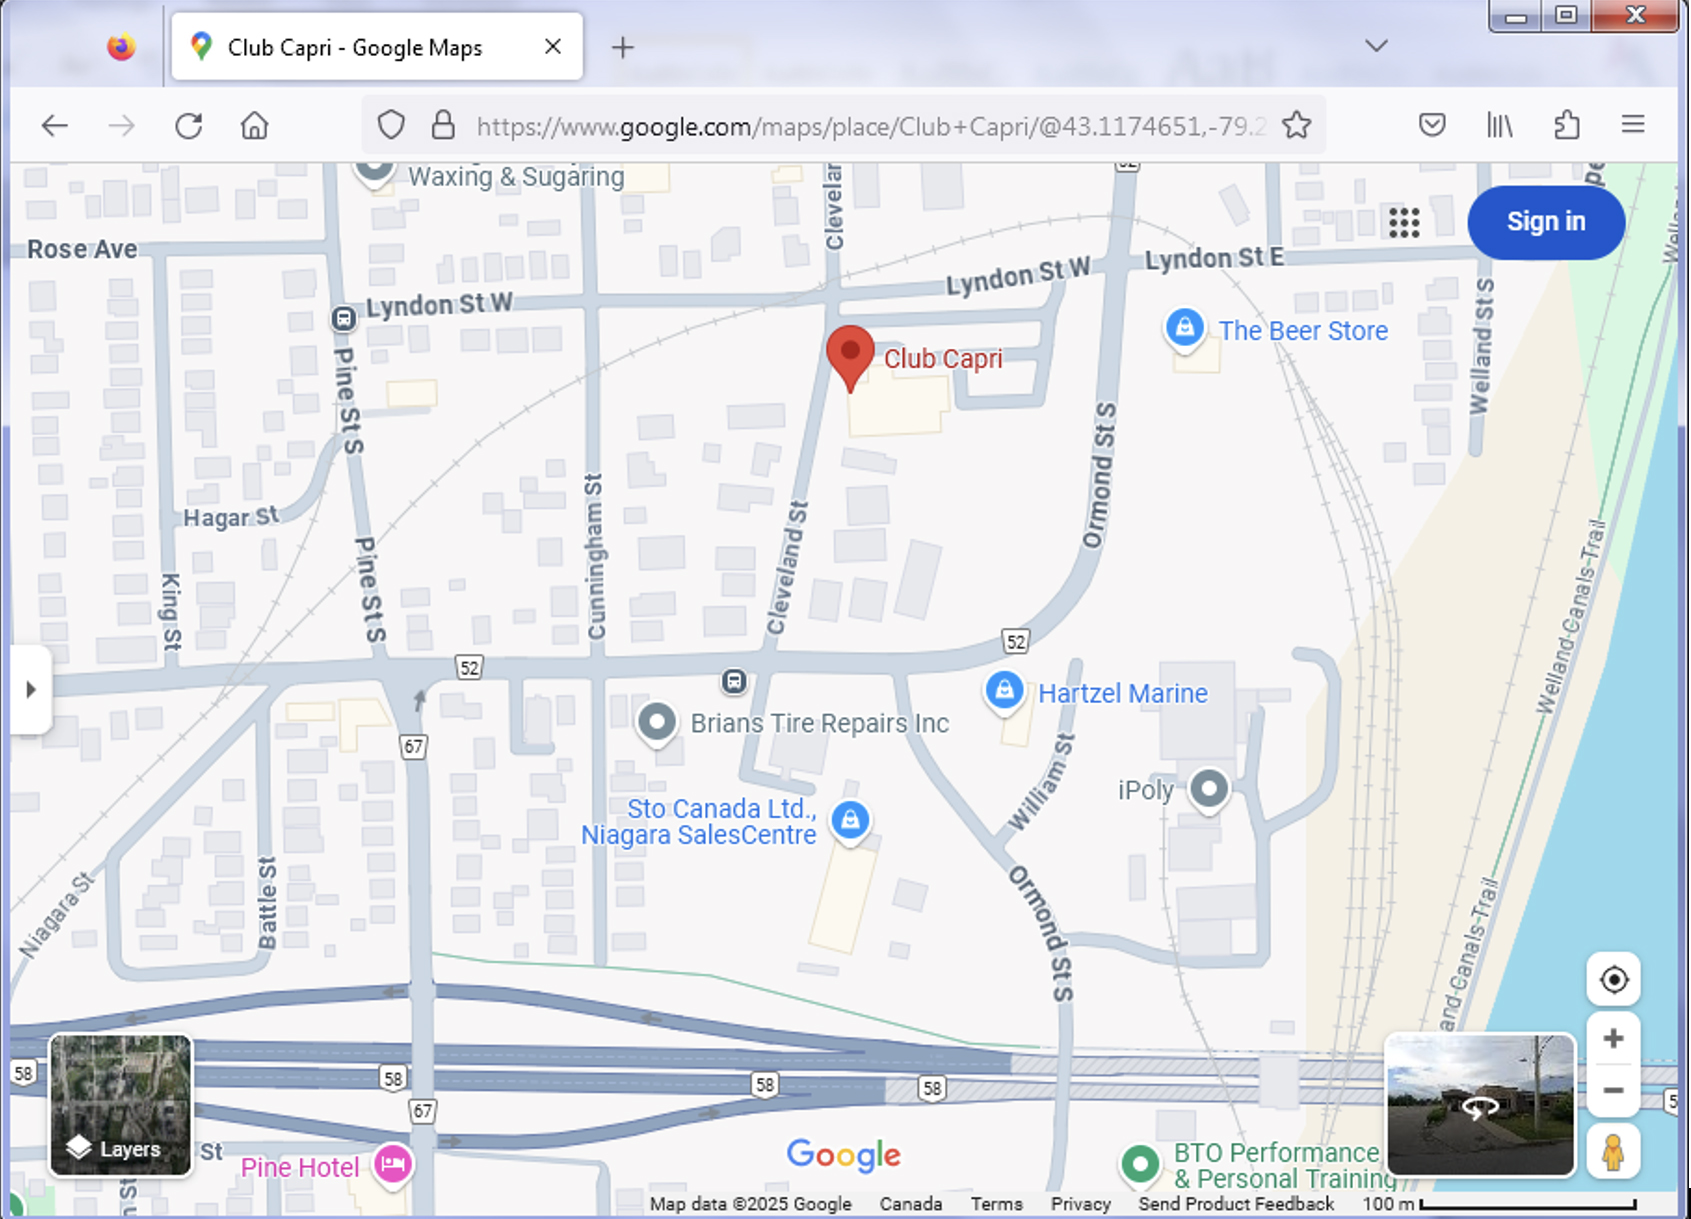Viewport: 1691px width, 1219px height.
Task: List all tabs dropdown arrow
Action: tap(1376, 46)
